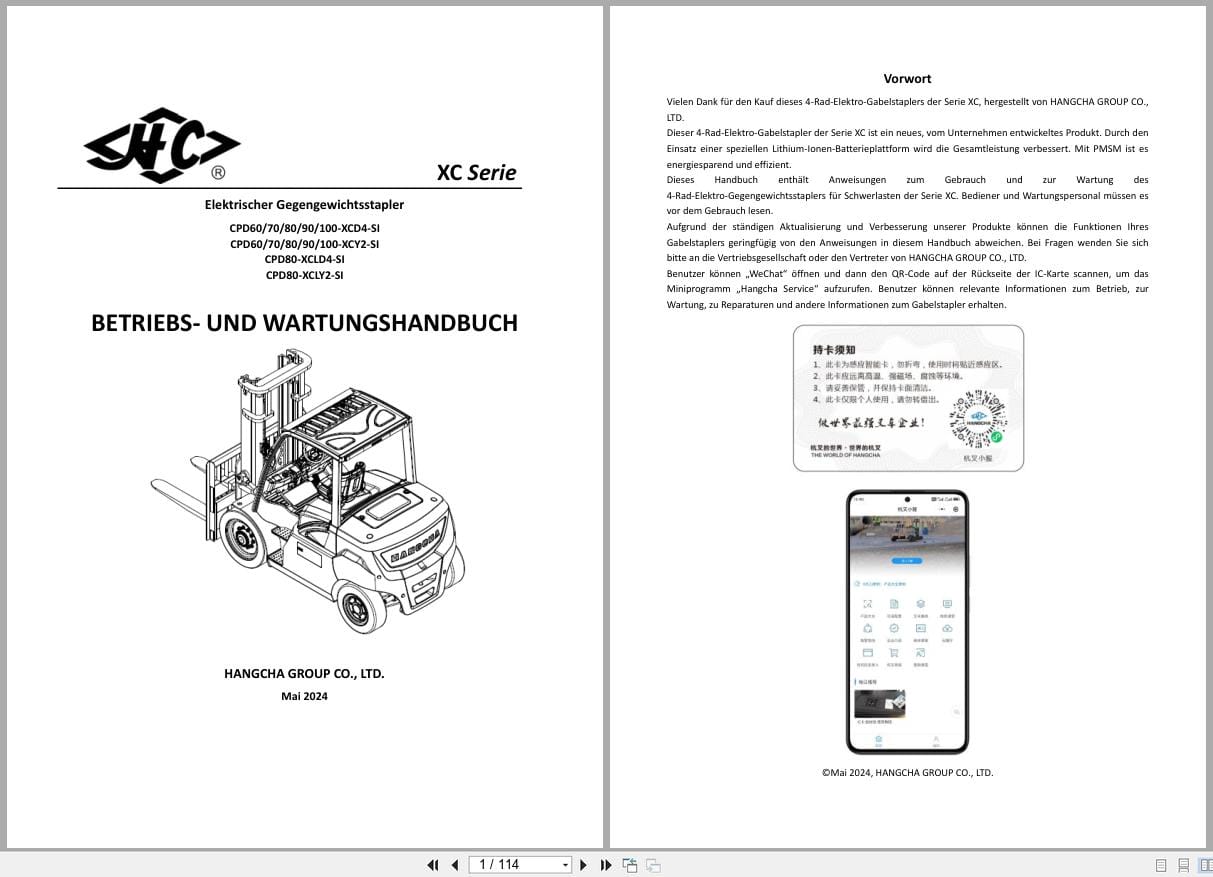Jump to the last page
Screen dimensions: 1213x877
[x=606, y=864]
